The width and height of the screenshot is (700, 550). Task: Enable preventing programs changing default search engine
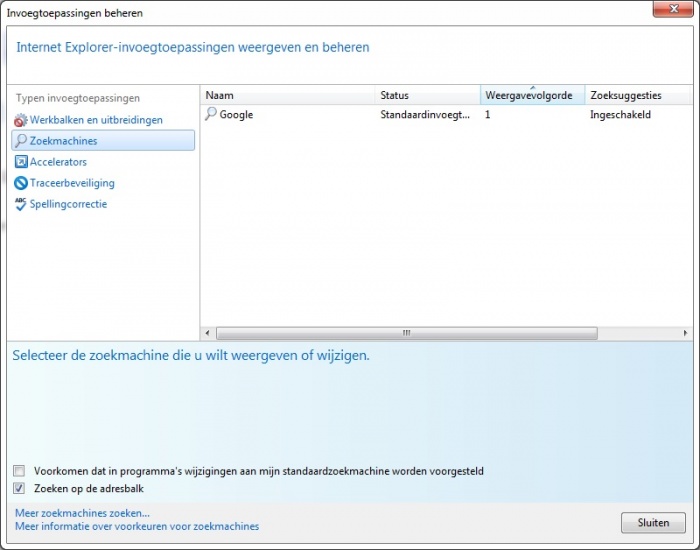tap(19, 471)
